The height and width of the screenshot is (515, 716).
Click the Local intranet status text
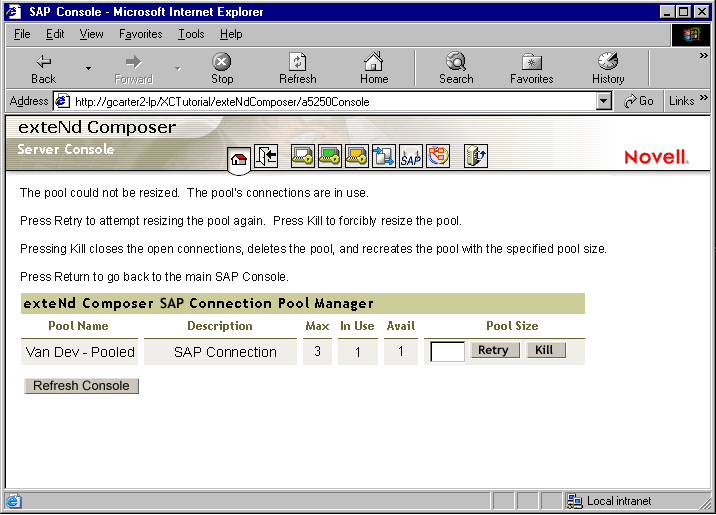[x=619, y=501]
